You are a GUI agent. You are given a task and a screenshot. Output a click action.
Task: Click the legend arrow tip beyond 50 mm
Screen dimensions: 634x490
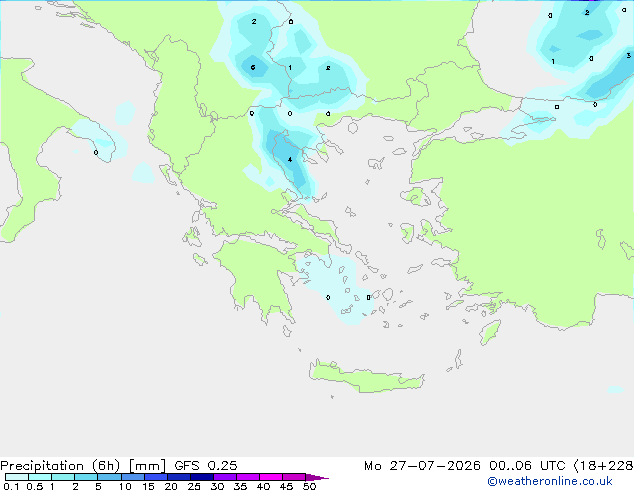click(x=317, y=477)
